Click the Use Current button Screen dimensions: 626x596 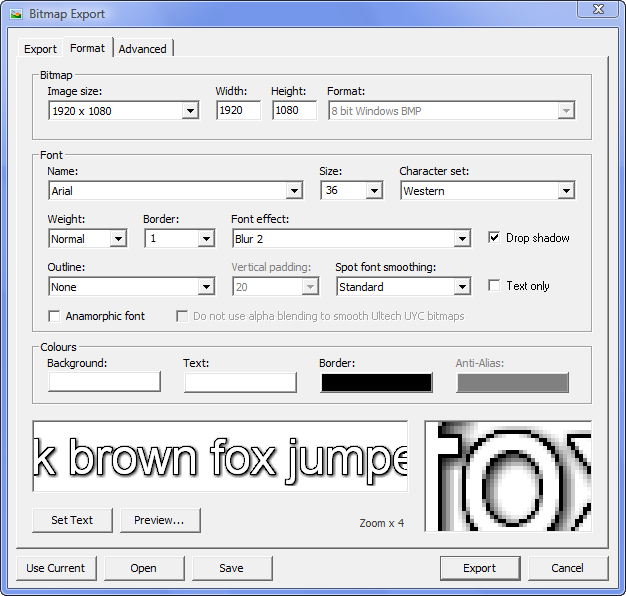[x=56, y=568]
